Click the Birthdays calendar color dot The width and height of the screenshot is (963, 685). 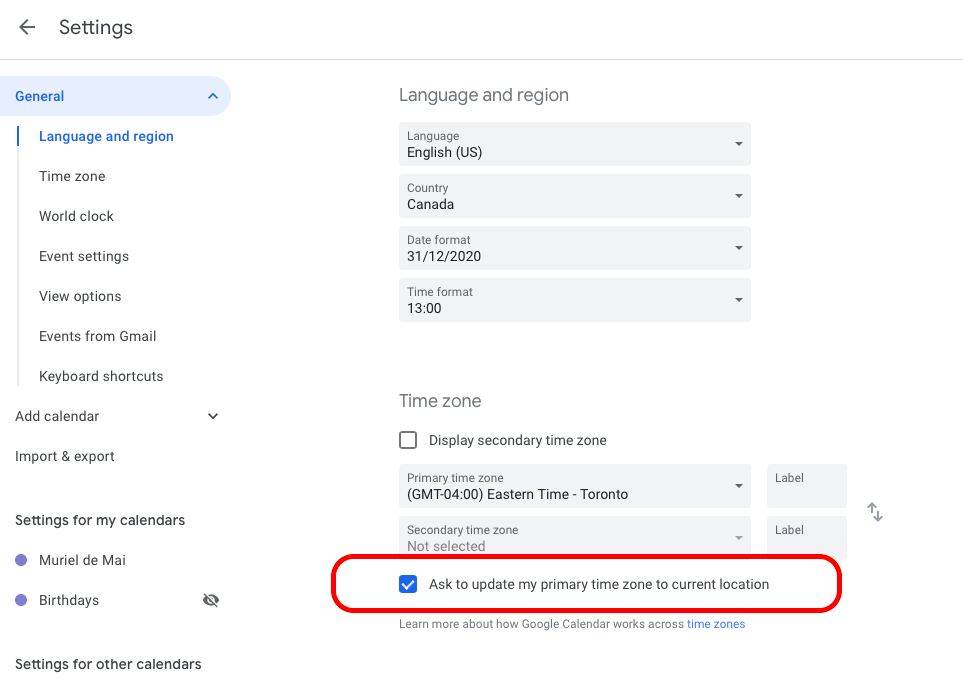tap(21, 600)
